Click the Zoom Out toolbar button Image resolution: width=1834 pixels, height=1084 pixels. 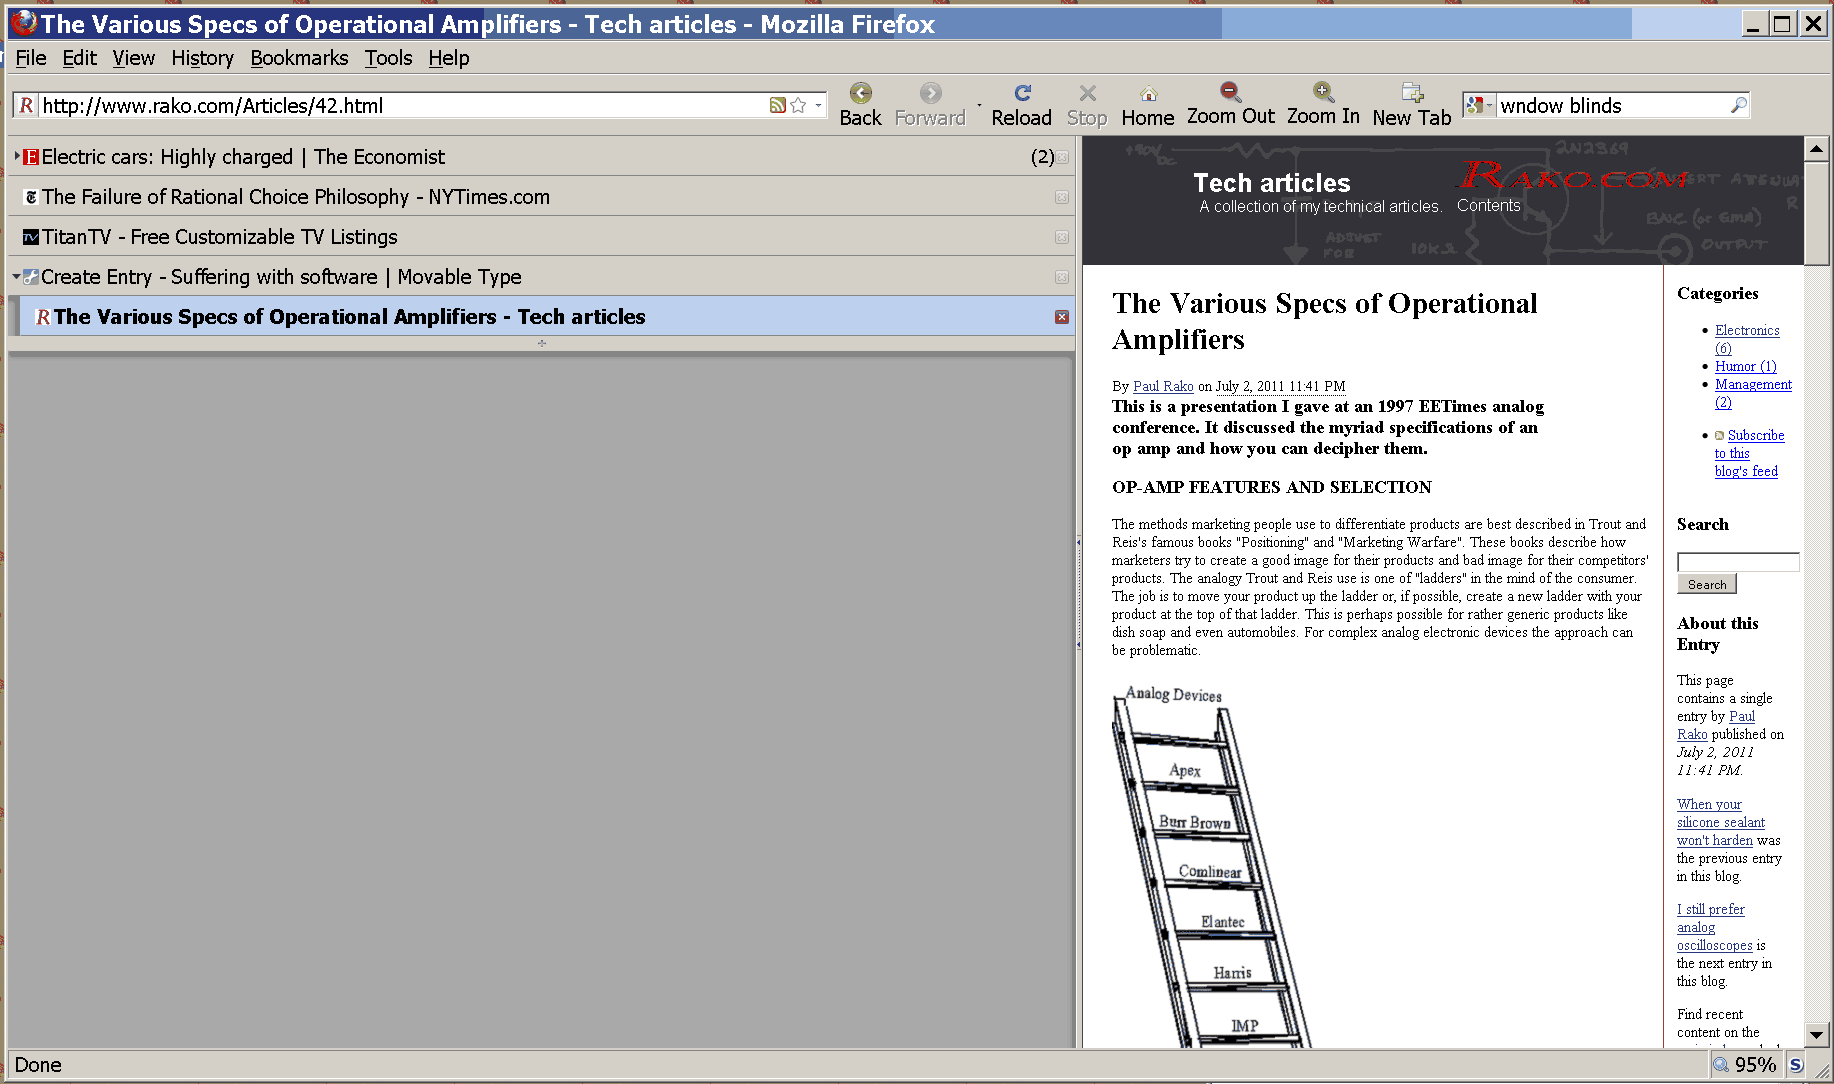click(x=1230, y=105)
